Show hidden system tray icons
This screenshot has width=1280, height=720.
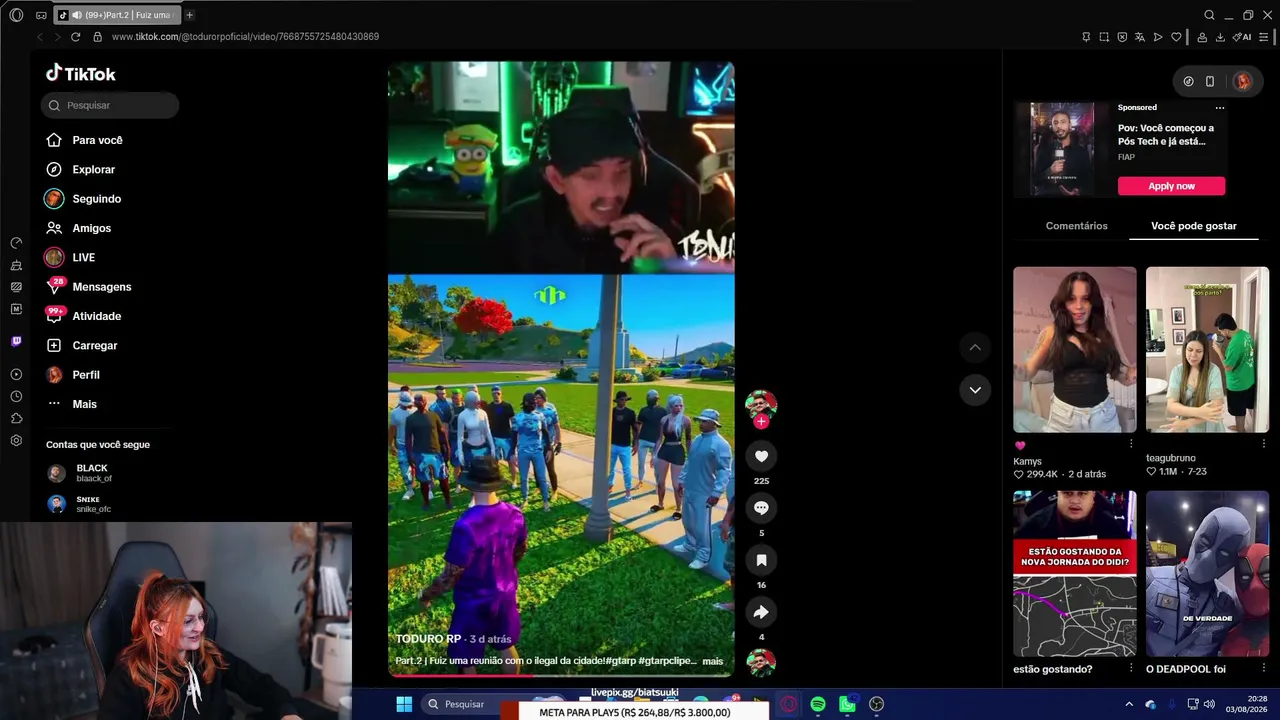point(1129,704)
